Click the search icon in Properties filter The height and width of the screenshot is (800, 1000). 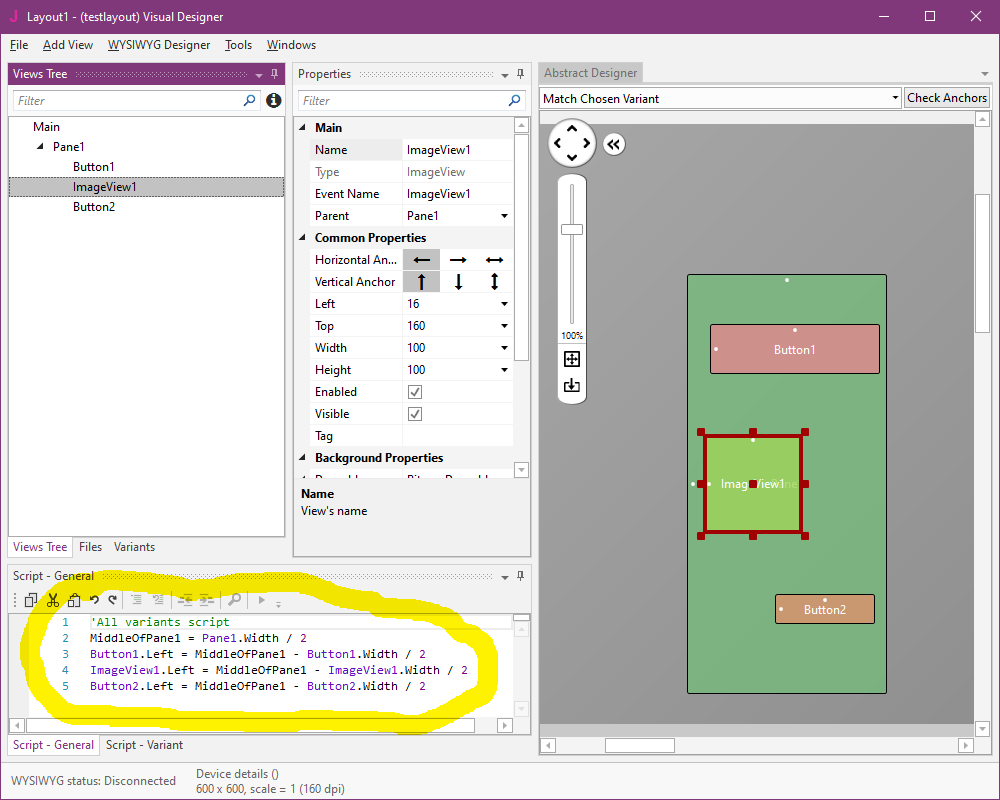(514, 100)
